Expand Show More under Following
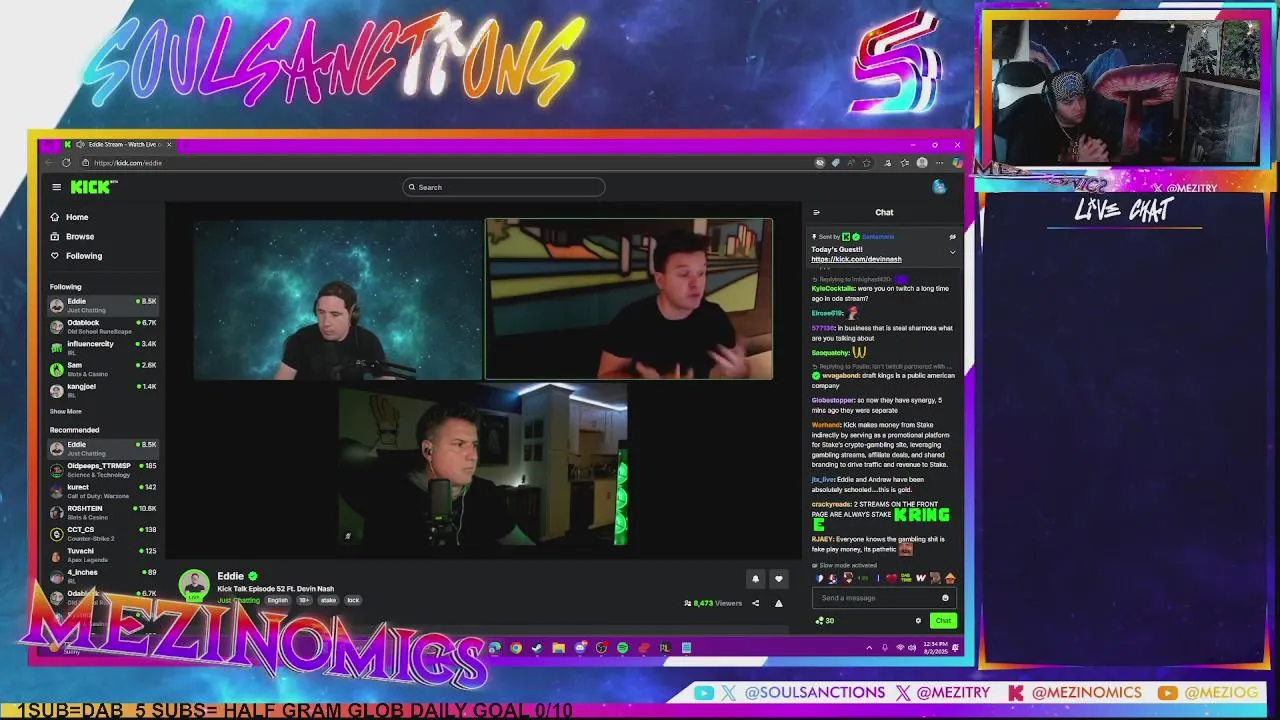The image size is (1280, 720). pos(66,411)
